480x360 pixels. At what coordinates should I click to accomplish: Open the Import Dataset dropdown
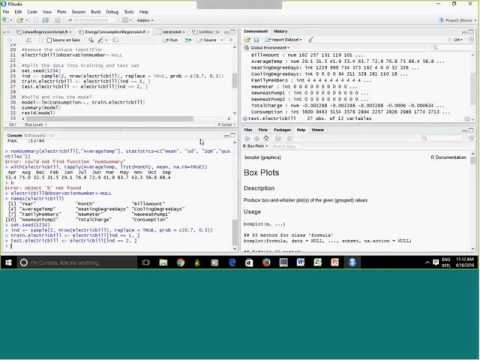pos(284,40)
